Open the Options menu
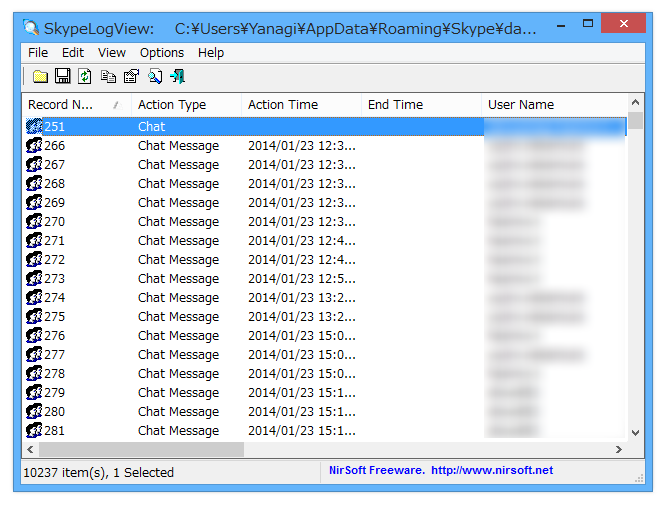This screenshot has height=511, width=670. pyautogui.click(x=162, y=53)
